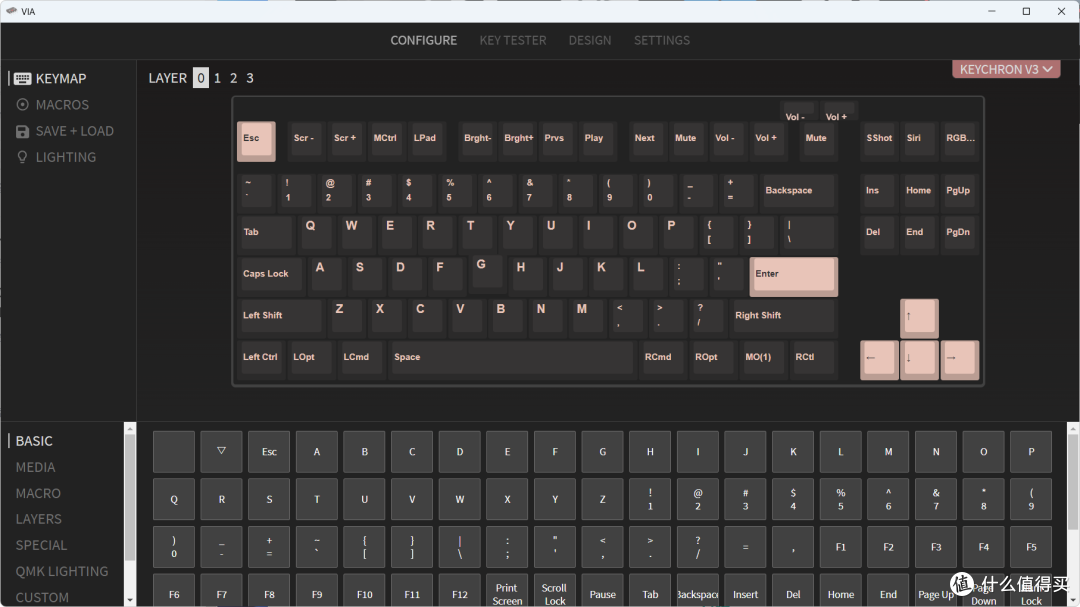Click the right arrow key on layout
This screenshot has height=607, width=1080.
pyautogui.click(x=959, y=360)
